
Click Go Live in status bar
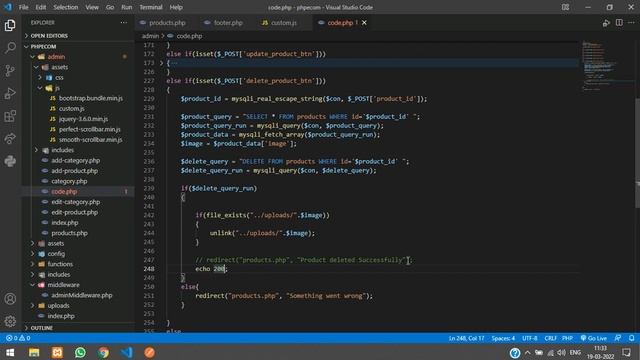point(594,338)
